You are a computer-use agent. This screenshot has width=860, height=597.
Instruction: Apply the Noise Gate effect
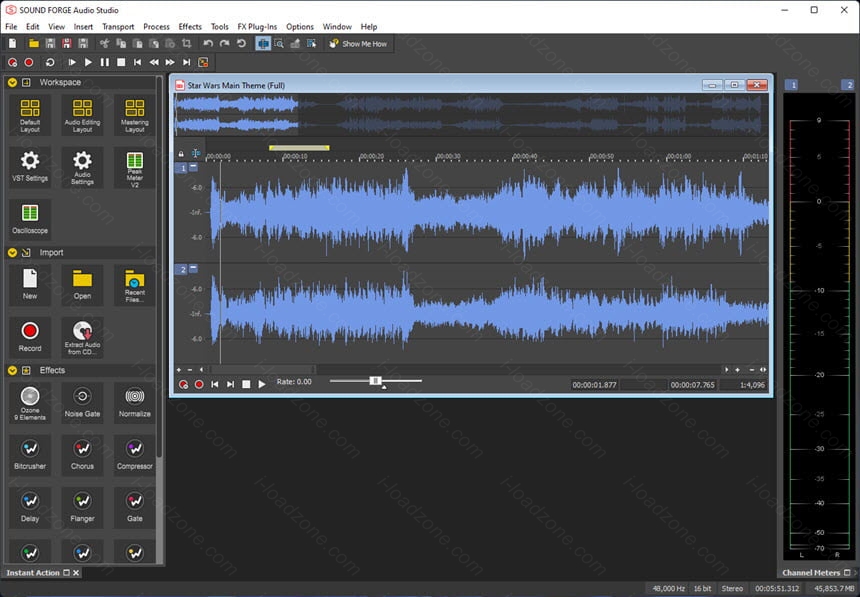pyautogui.click(x=82, y=403)
